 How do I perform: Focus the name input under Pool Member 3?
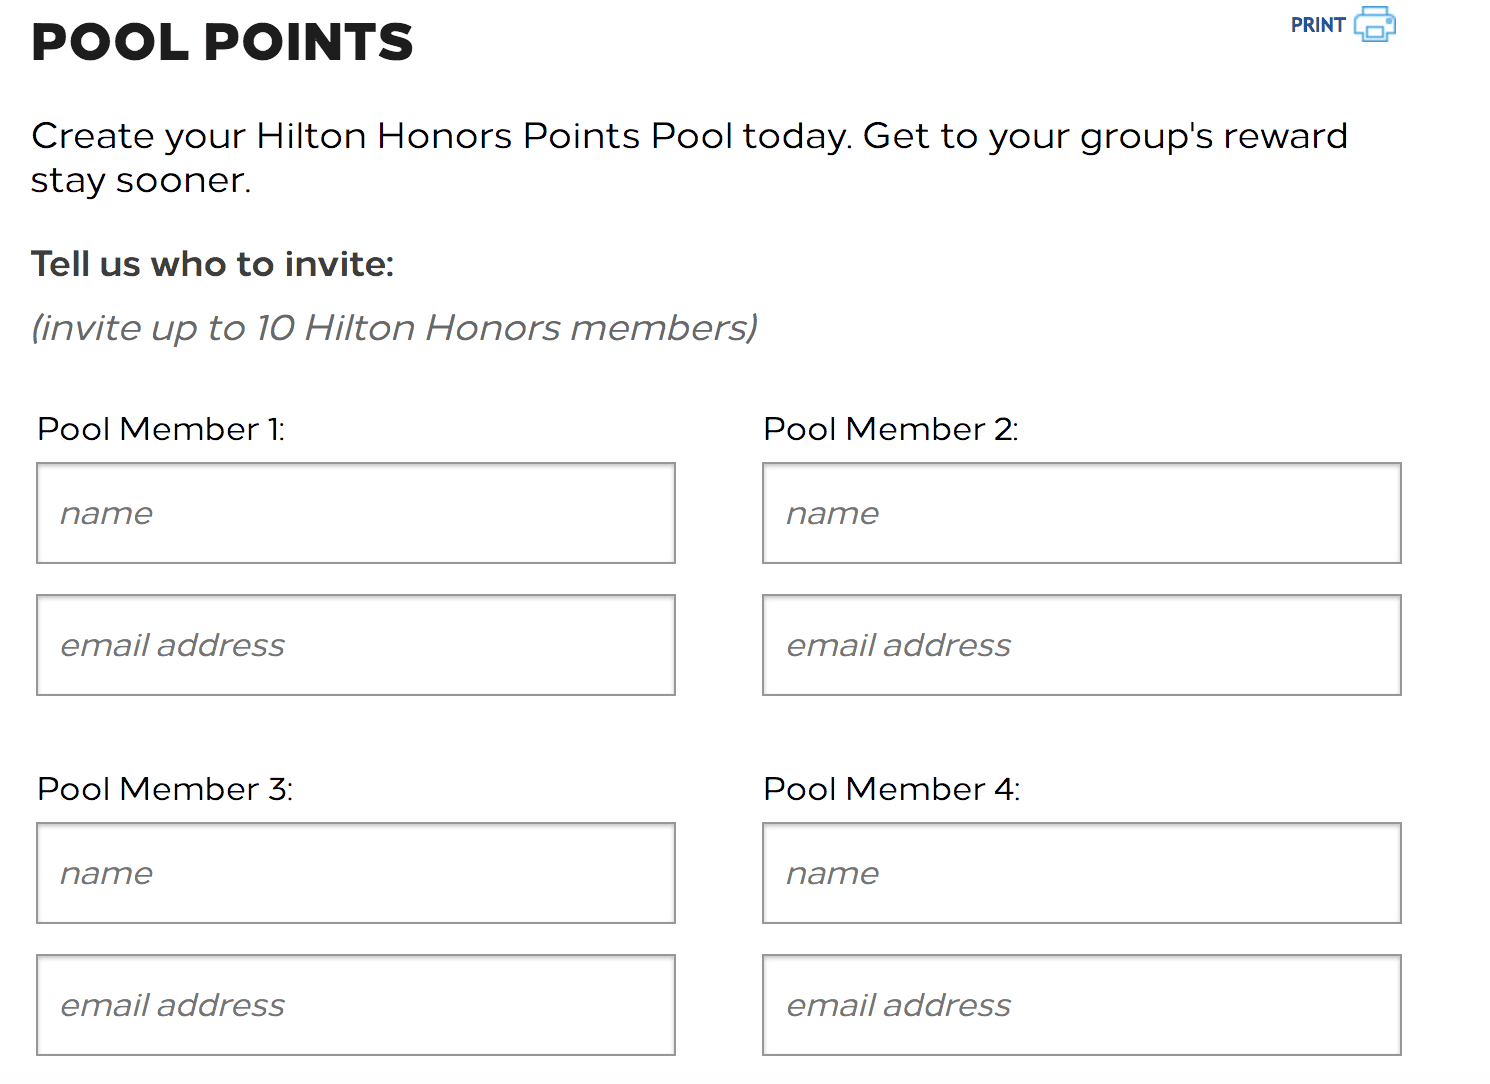[355, 873]
